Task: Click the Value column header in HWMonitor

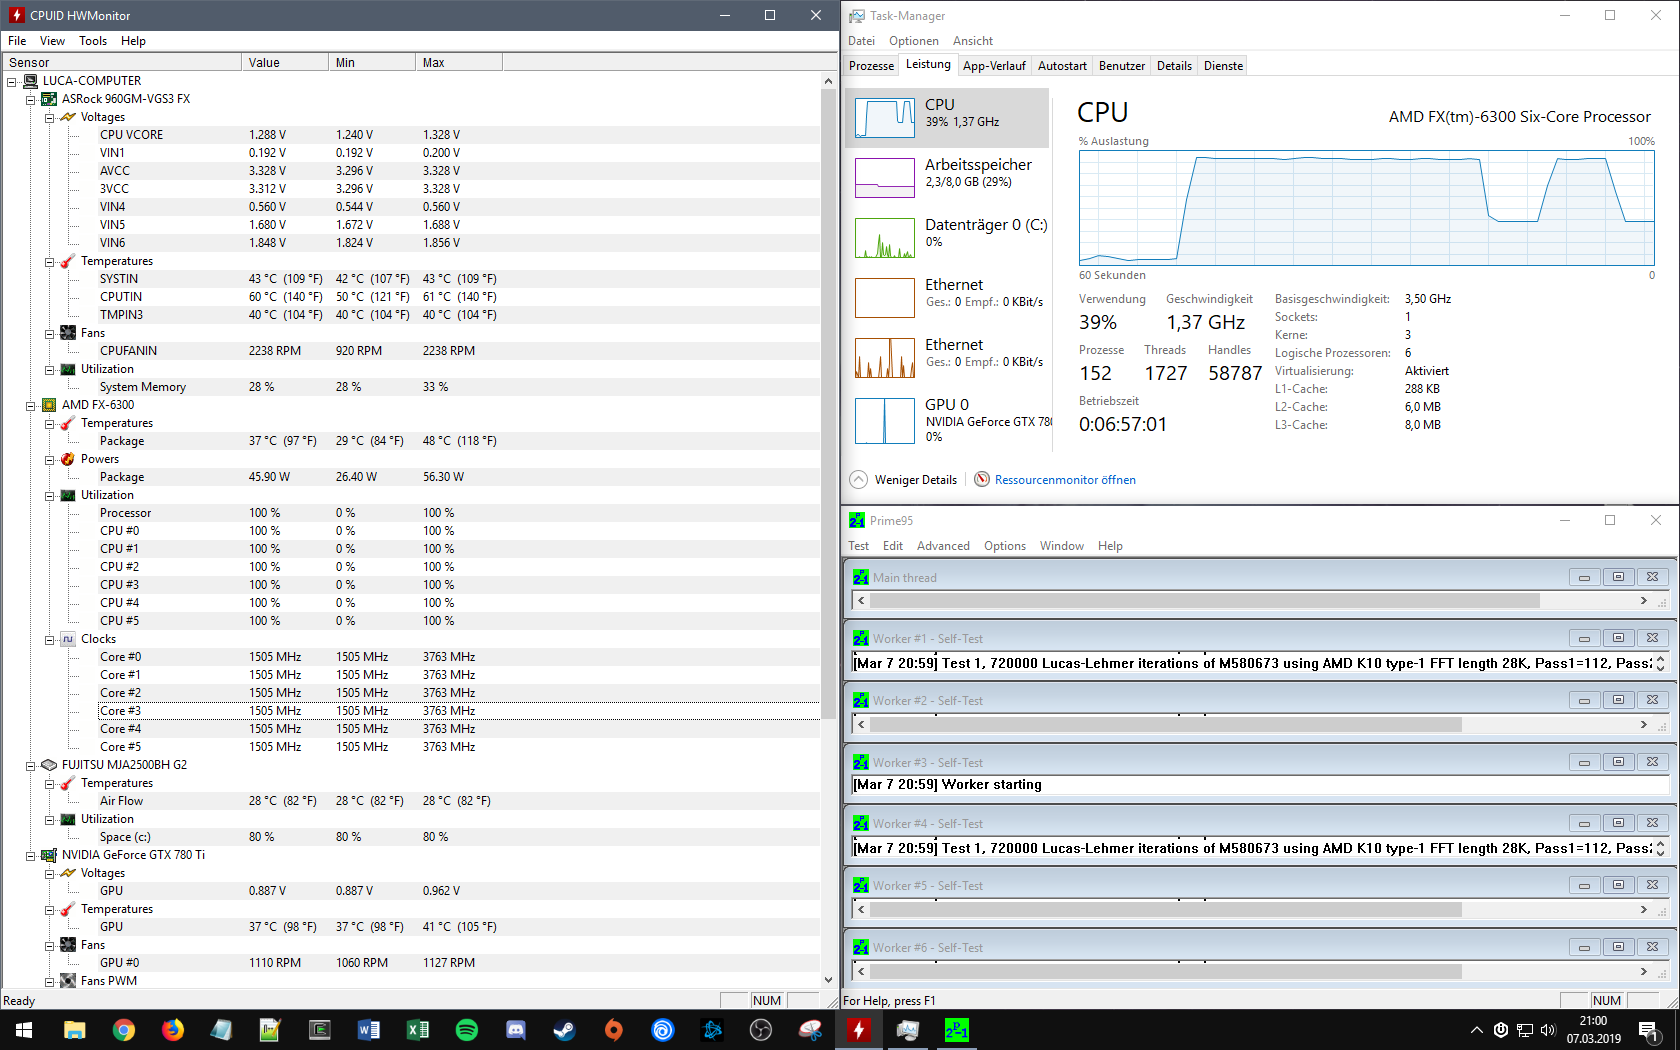Action: coord(285,62)
